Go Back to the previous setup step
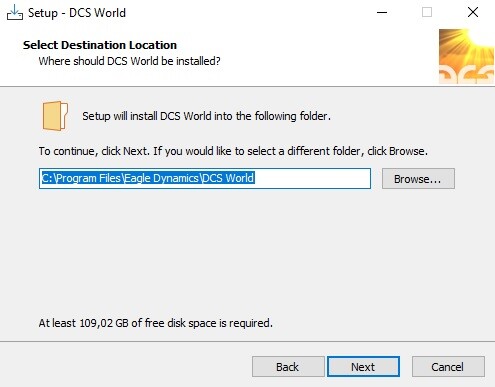Viewport: 495px width, 387px height. tap(288, 367)
